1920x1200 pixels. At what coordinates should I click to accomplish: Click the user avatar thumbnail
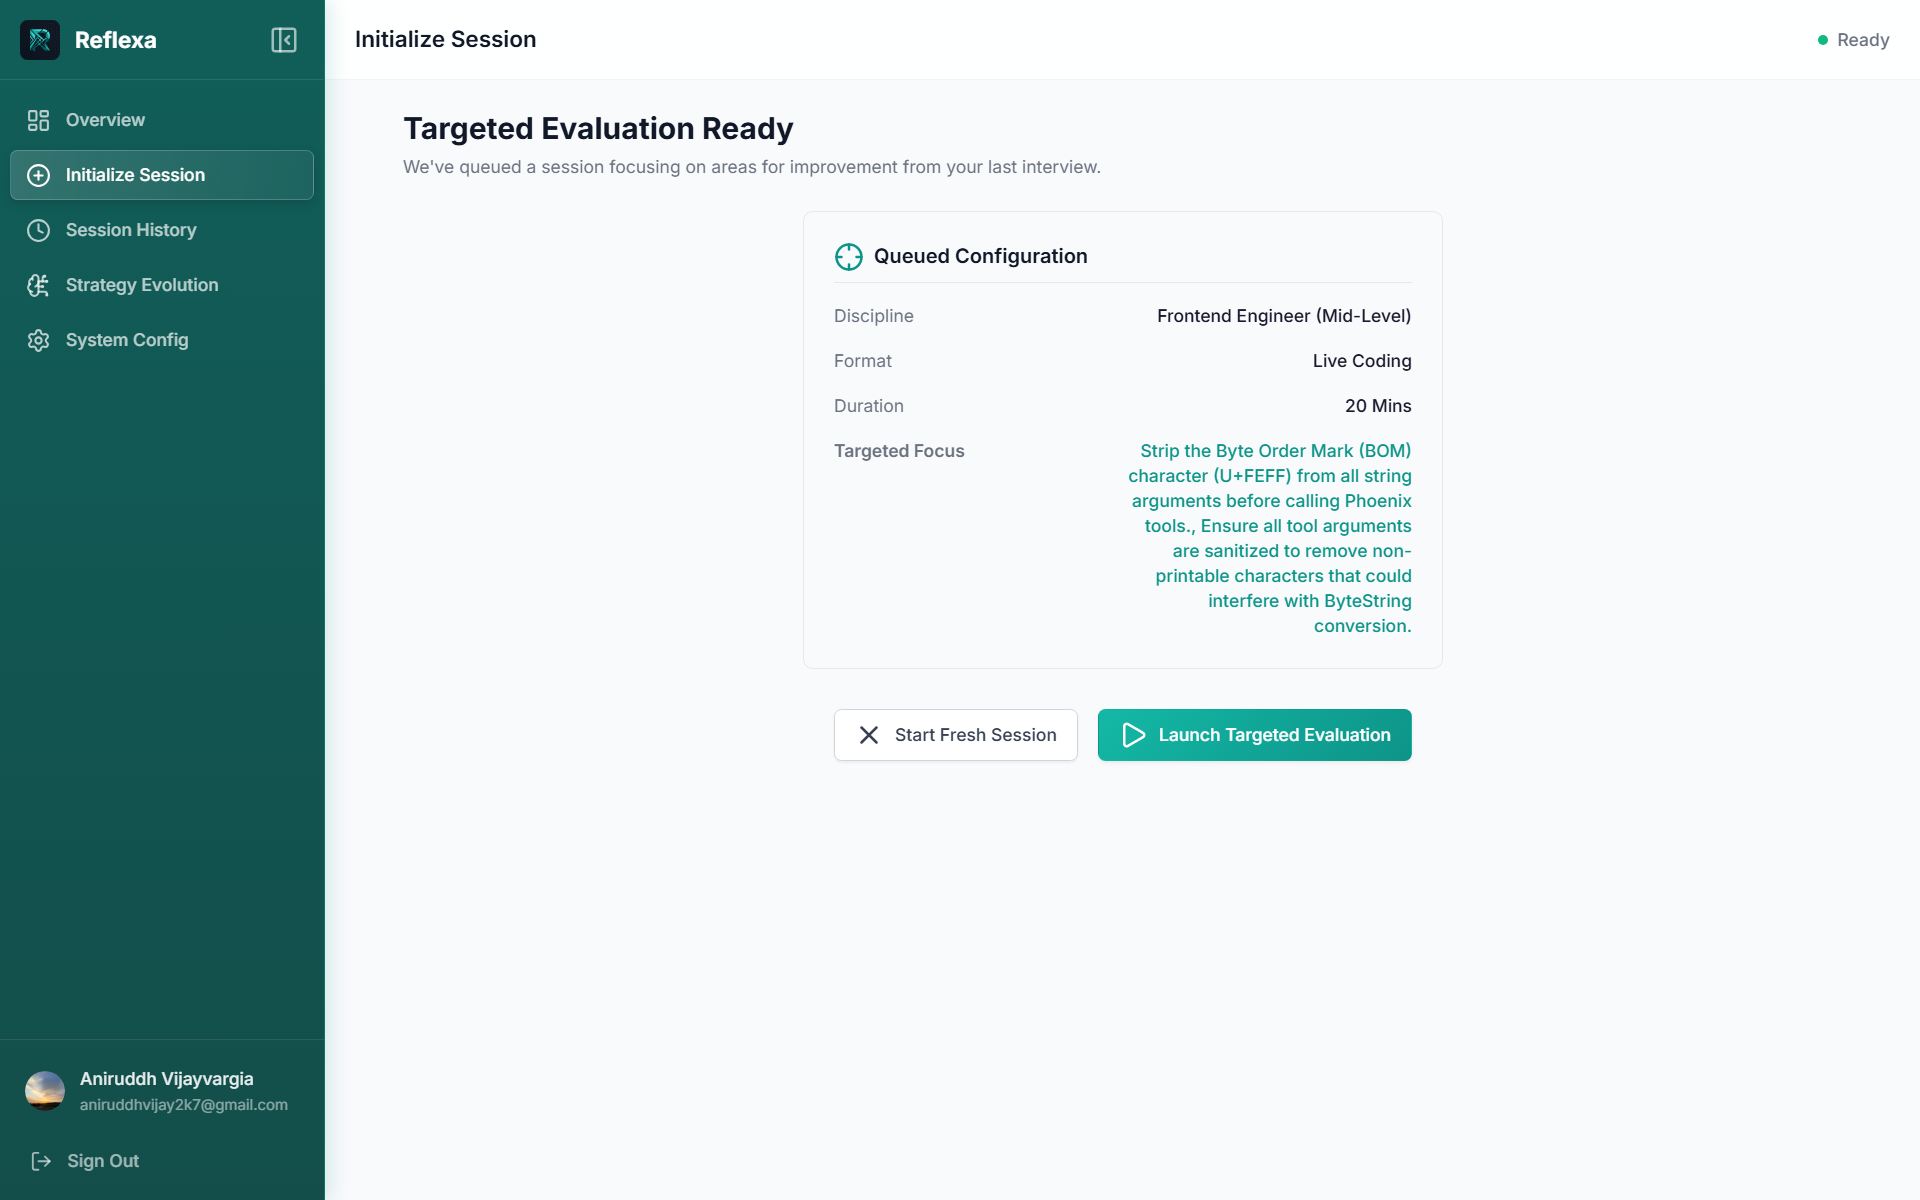tap(45, 1091)
